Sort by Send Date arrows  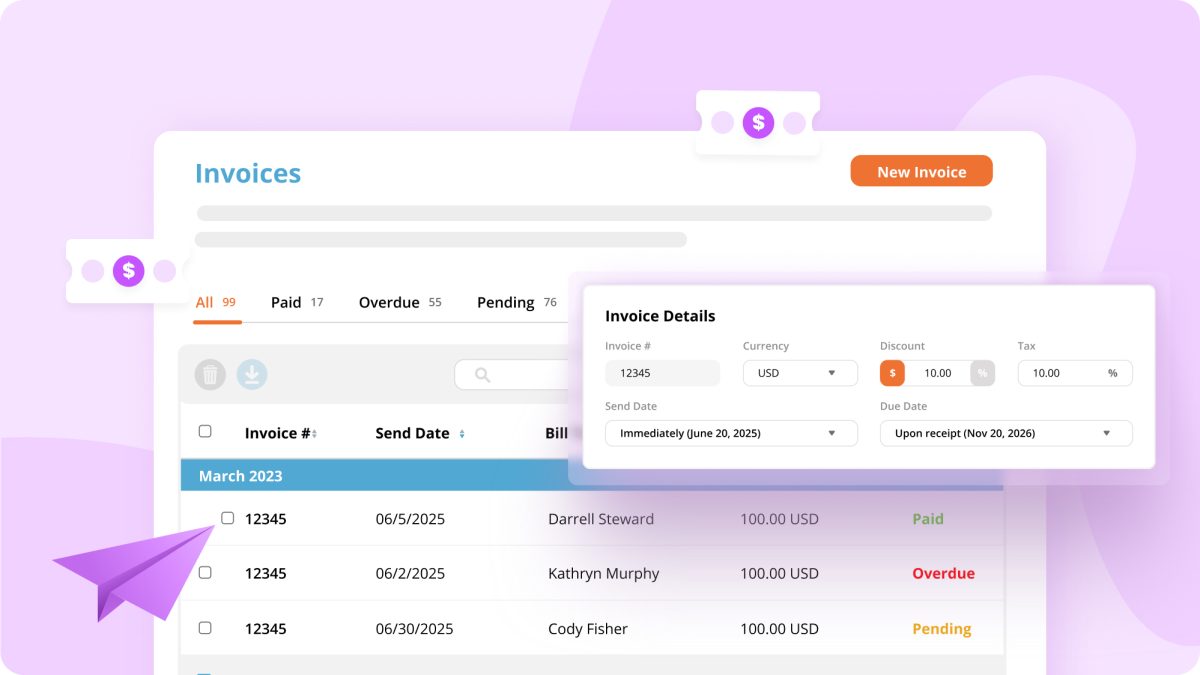click(461, 434)
